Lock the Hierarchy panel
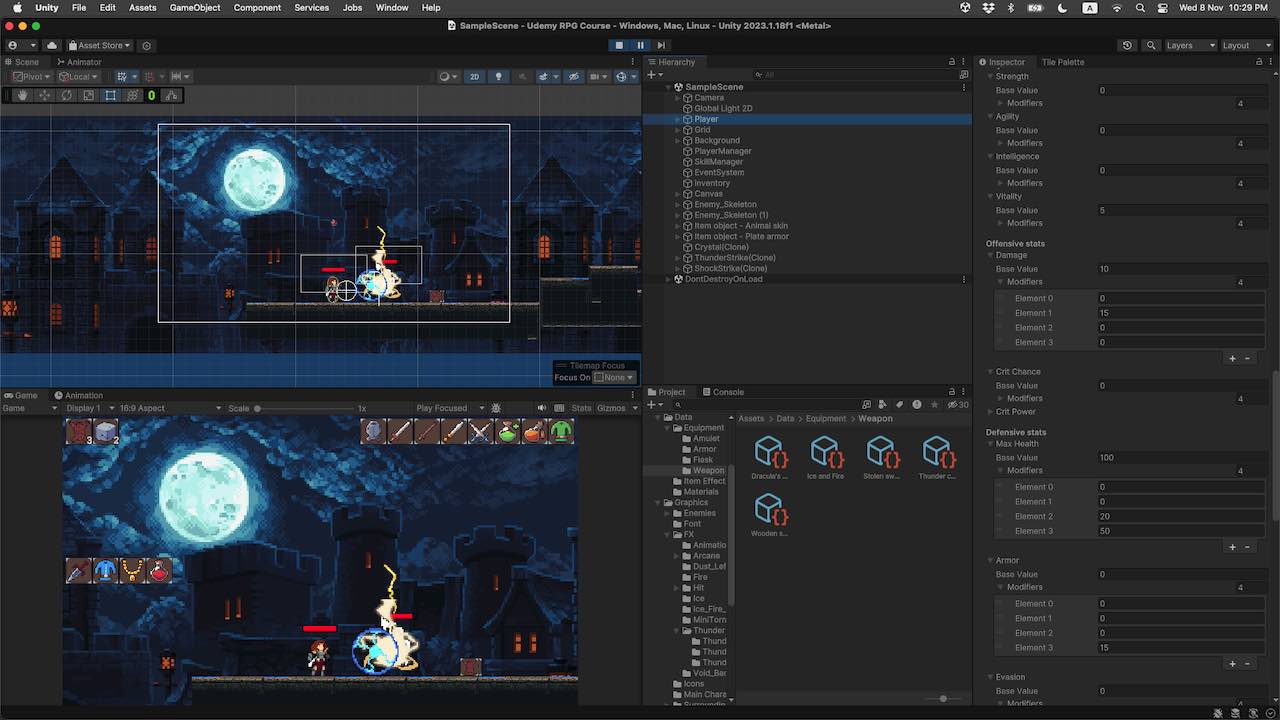Screen dimensions: 1280x720 pos(952,62)
